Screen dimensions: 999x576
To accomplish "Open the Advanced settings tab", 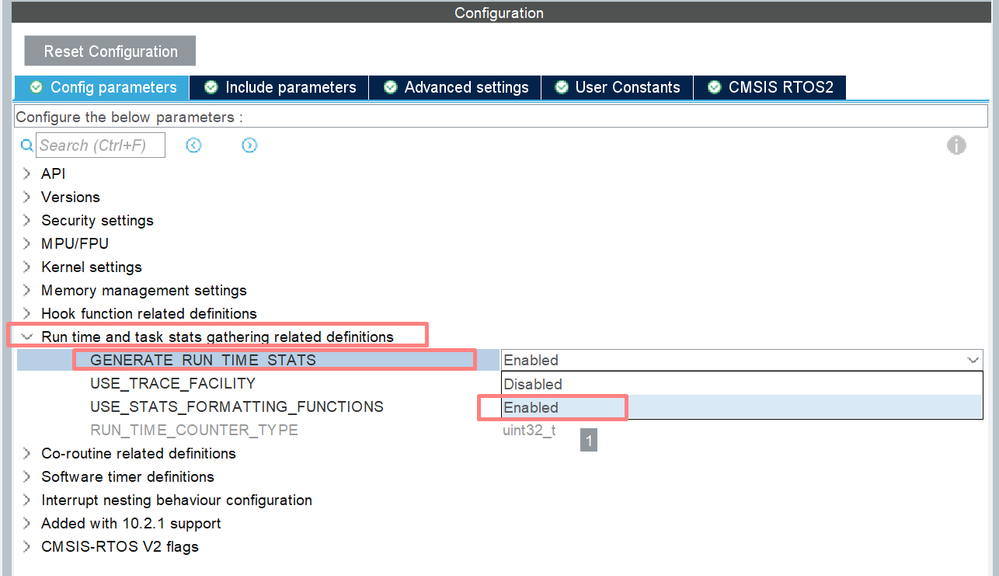I will coord(455,87).
